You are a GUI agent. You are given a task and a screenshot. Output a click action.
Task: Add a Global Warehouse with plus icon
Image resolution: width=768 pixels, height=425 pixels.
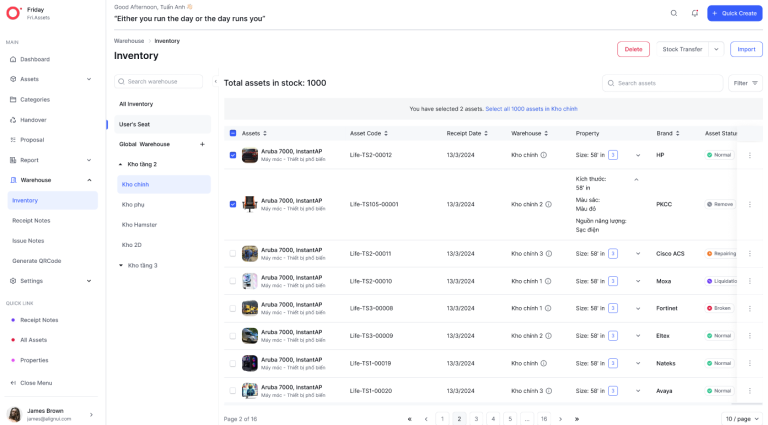coord(202,144)
